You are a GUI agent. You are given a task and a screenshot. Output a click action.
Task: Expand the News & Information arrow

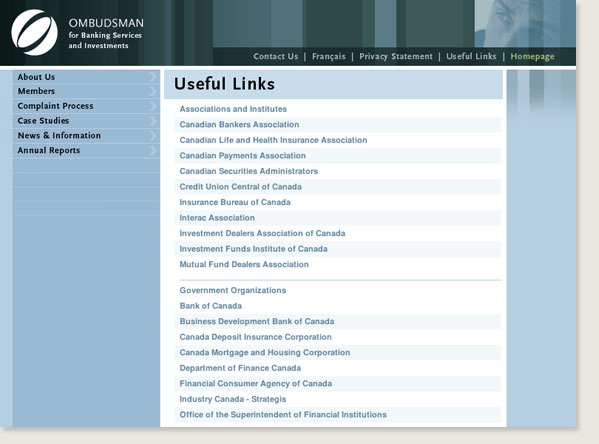coord(153,136)
